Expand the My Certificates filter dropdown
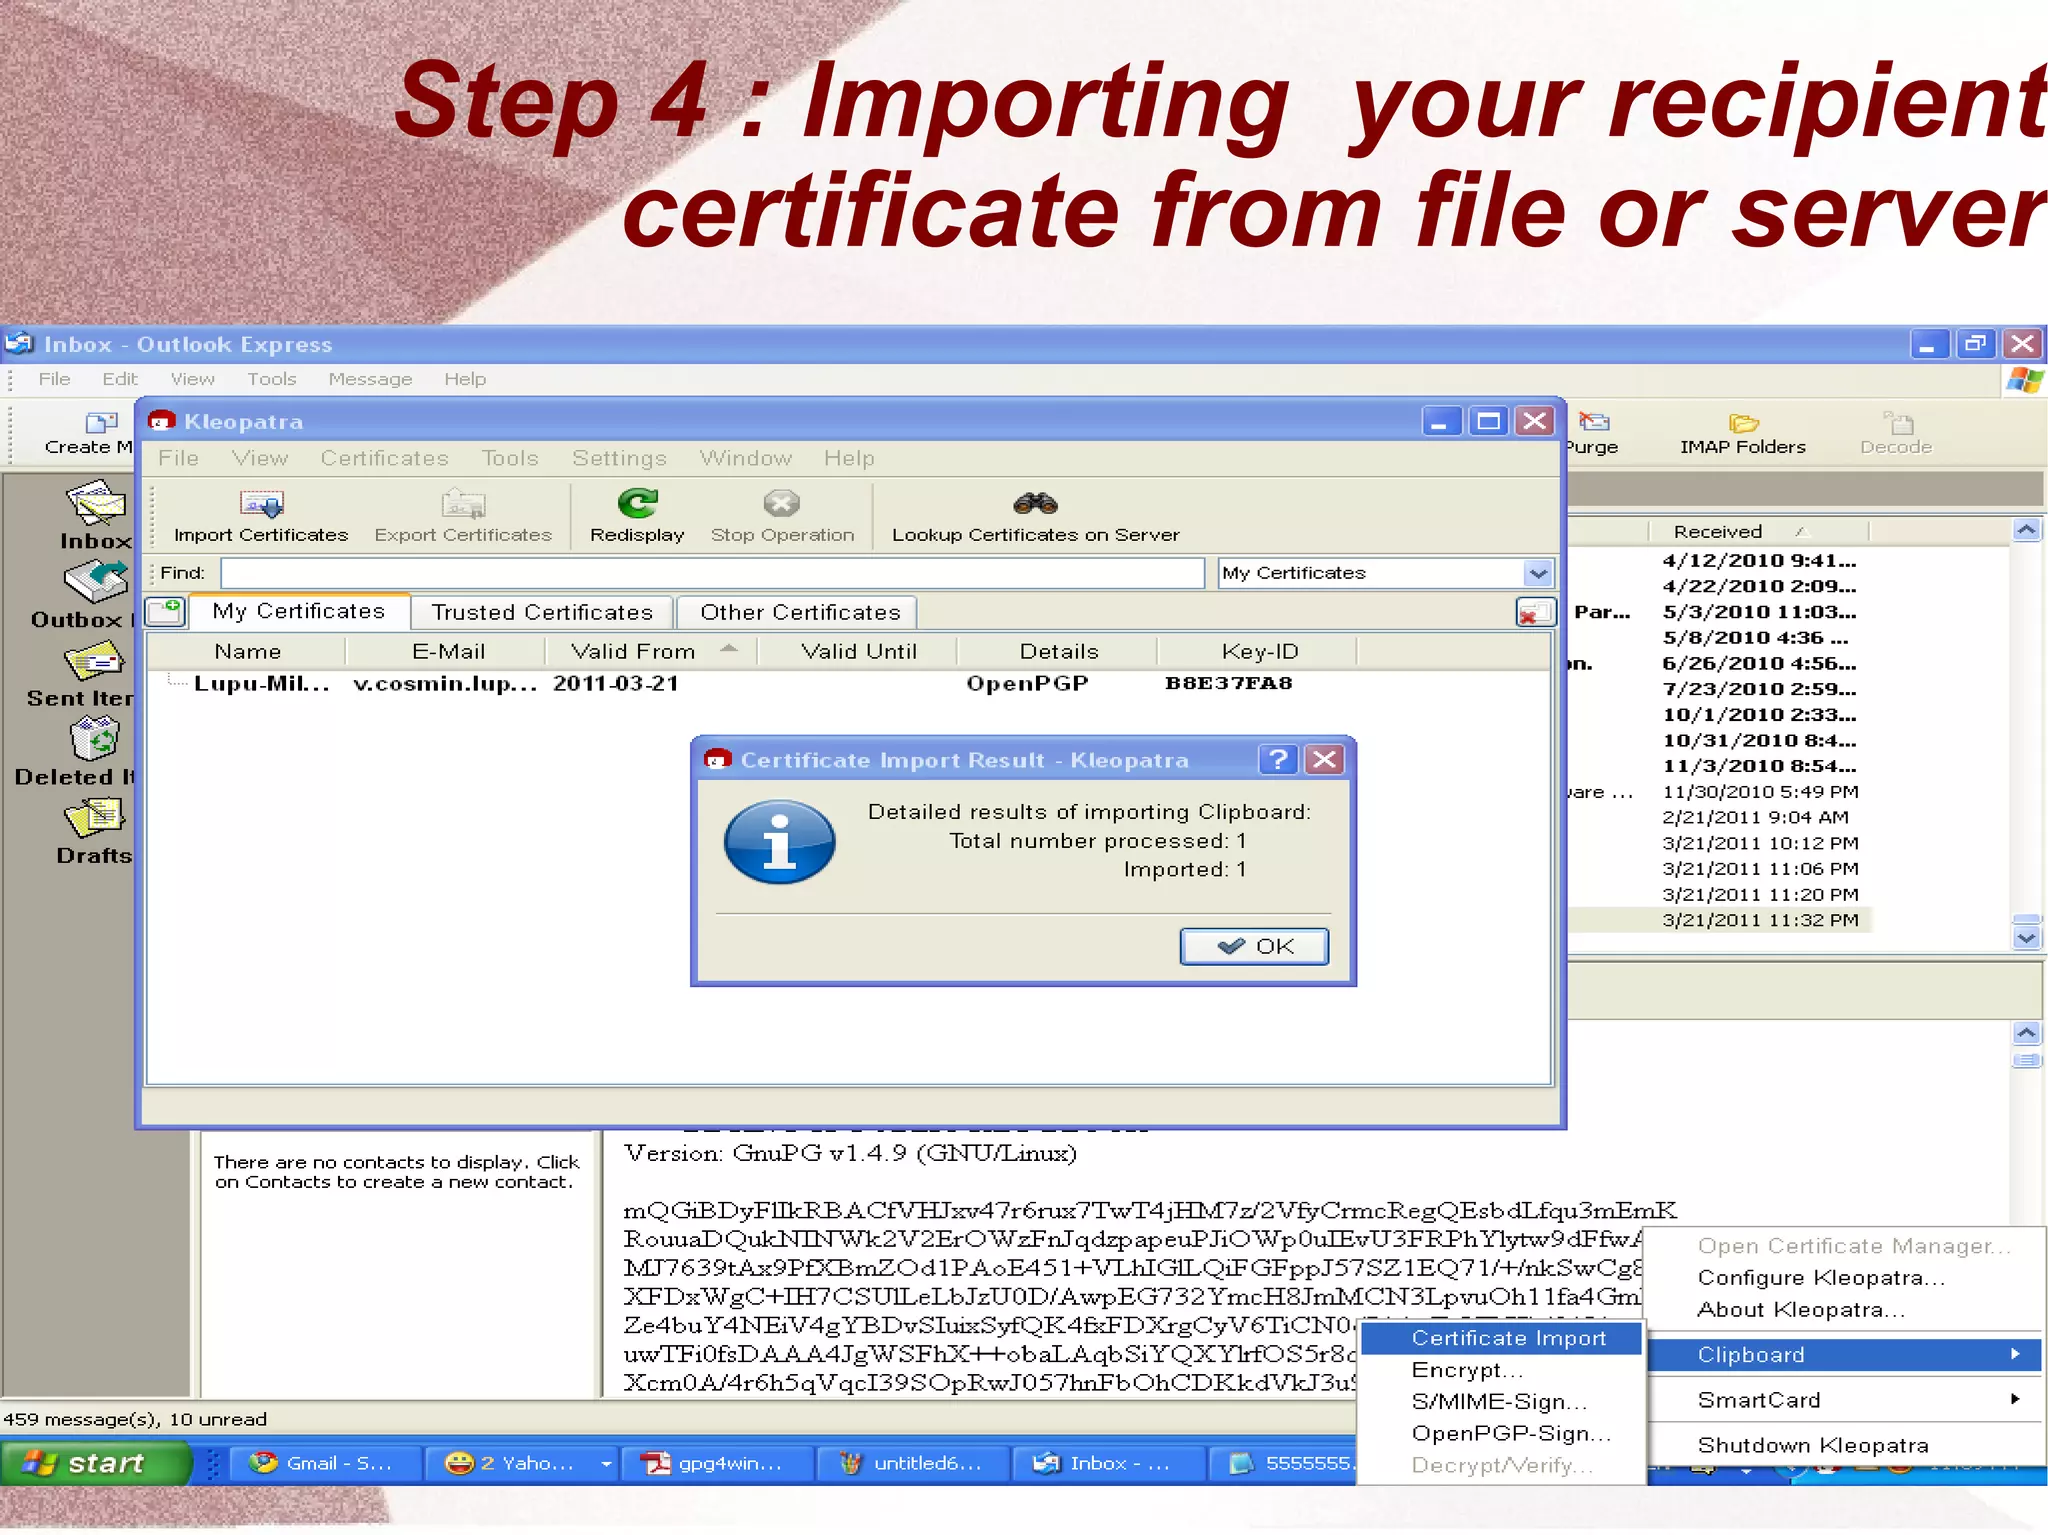2048x1535 pixels. click(x=1538, y=573)
